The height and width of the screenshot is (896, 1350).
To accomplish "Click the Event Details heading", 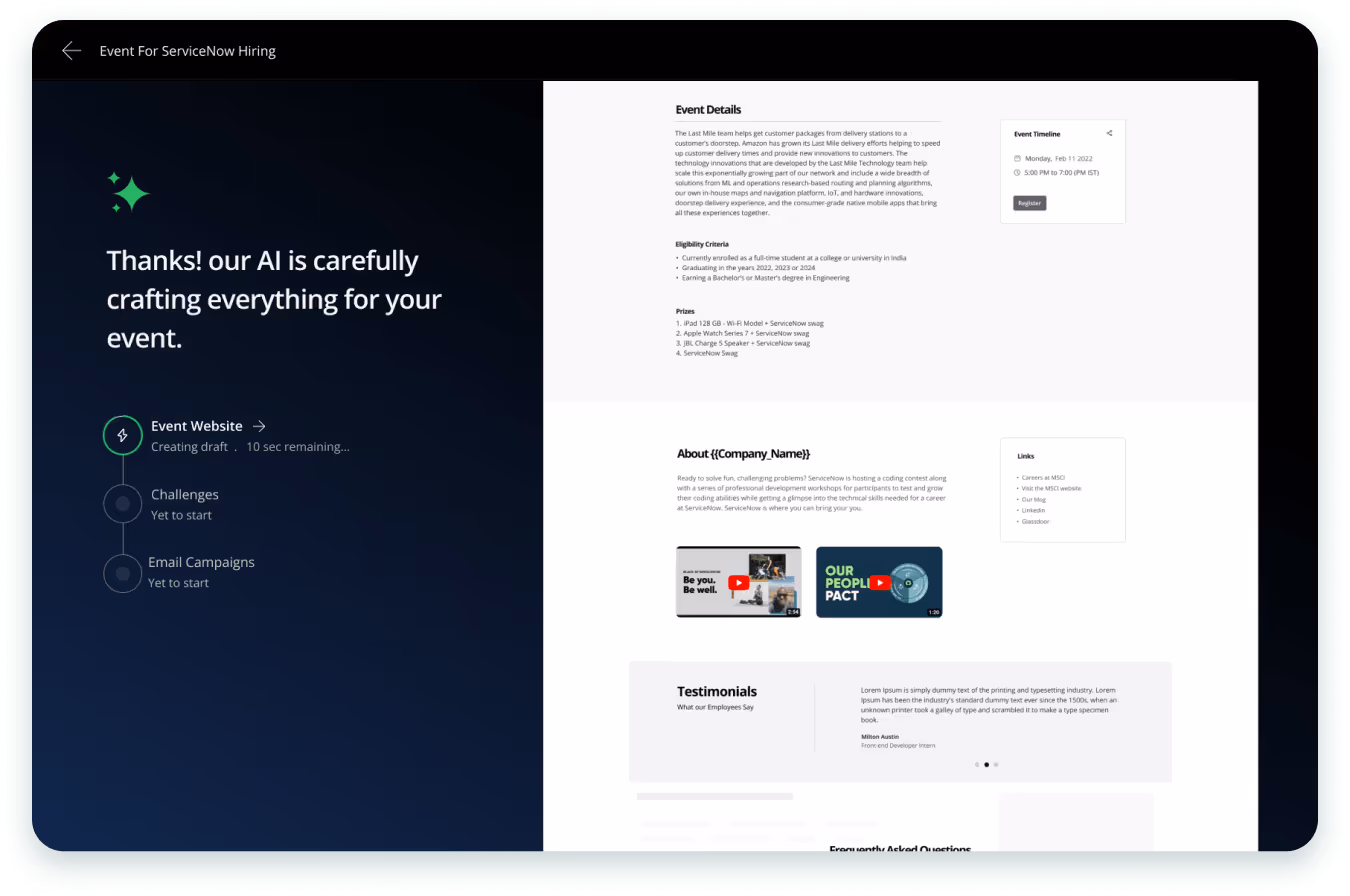I will (x=708, y=110).
